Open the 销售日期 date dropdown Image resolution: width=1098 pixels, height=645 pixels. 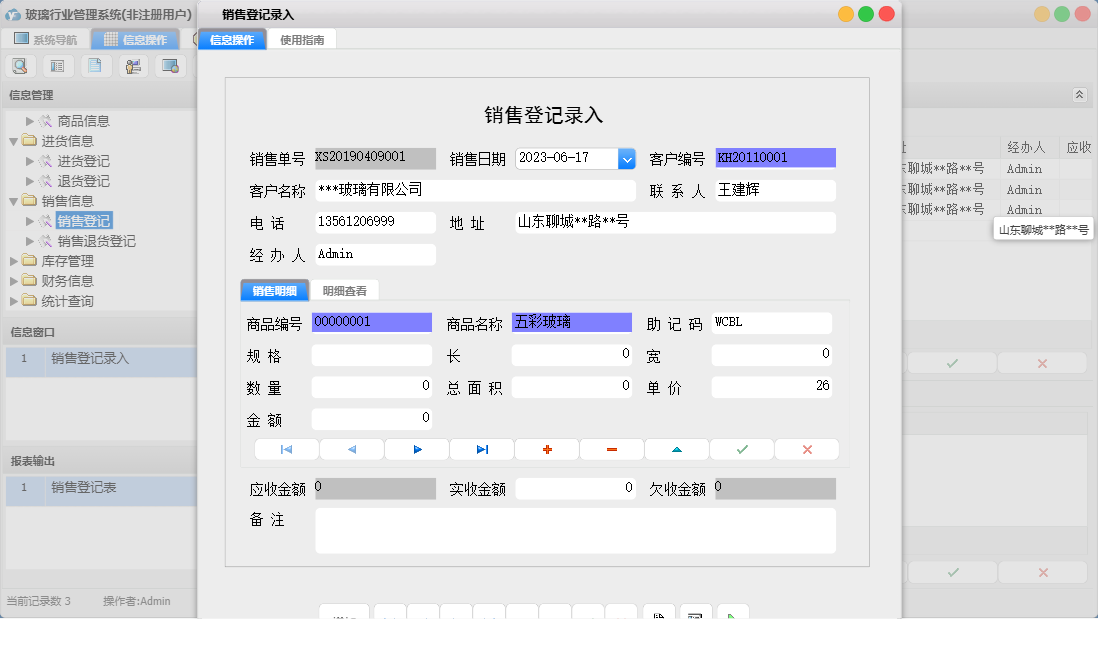coord(625,158)
